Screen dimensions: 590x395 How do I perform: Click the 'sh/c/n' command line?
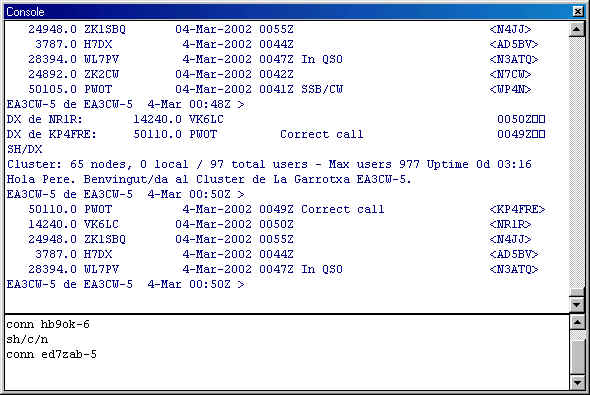coord(27,339)
